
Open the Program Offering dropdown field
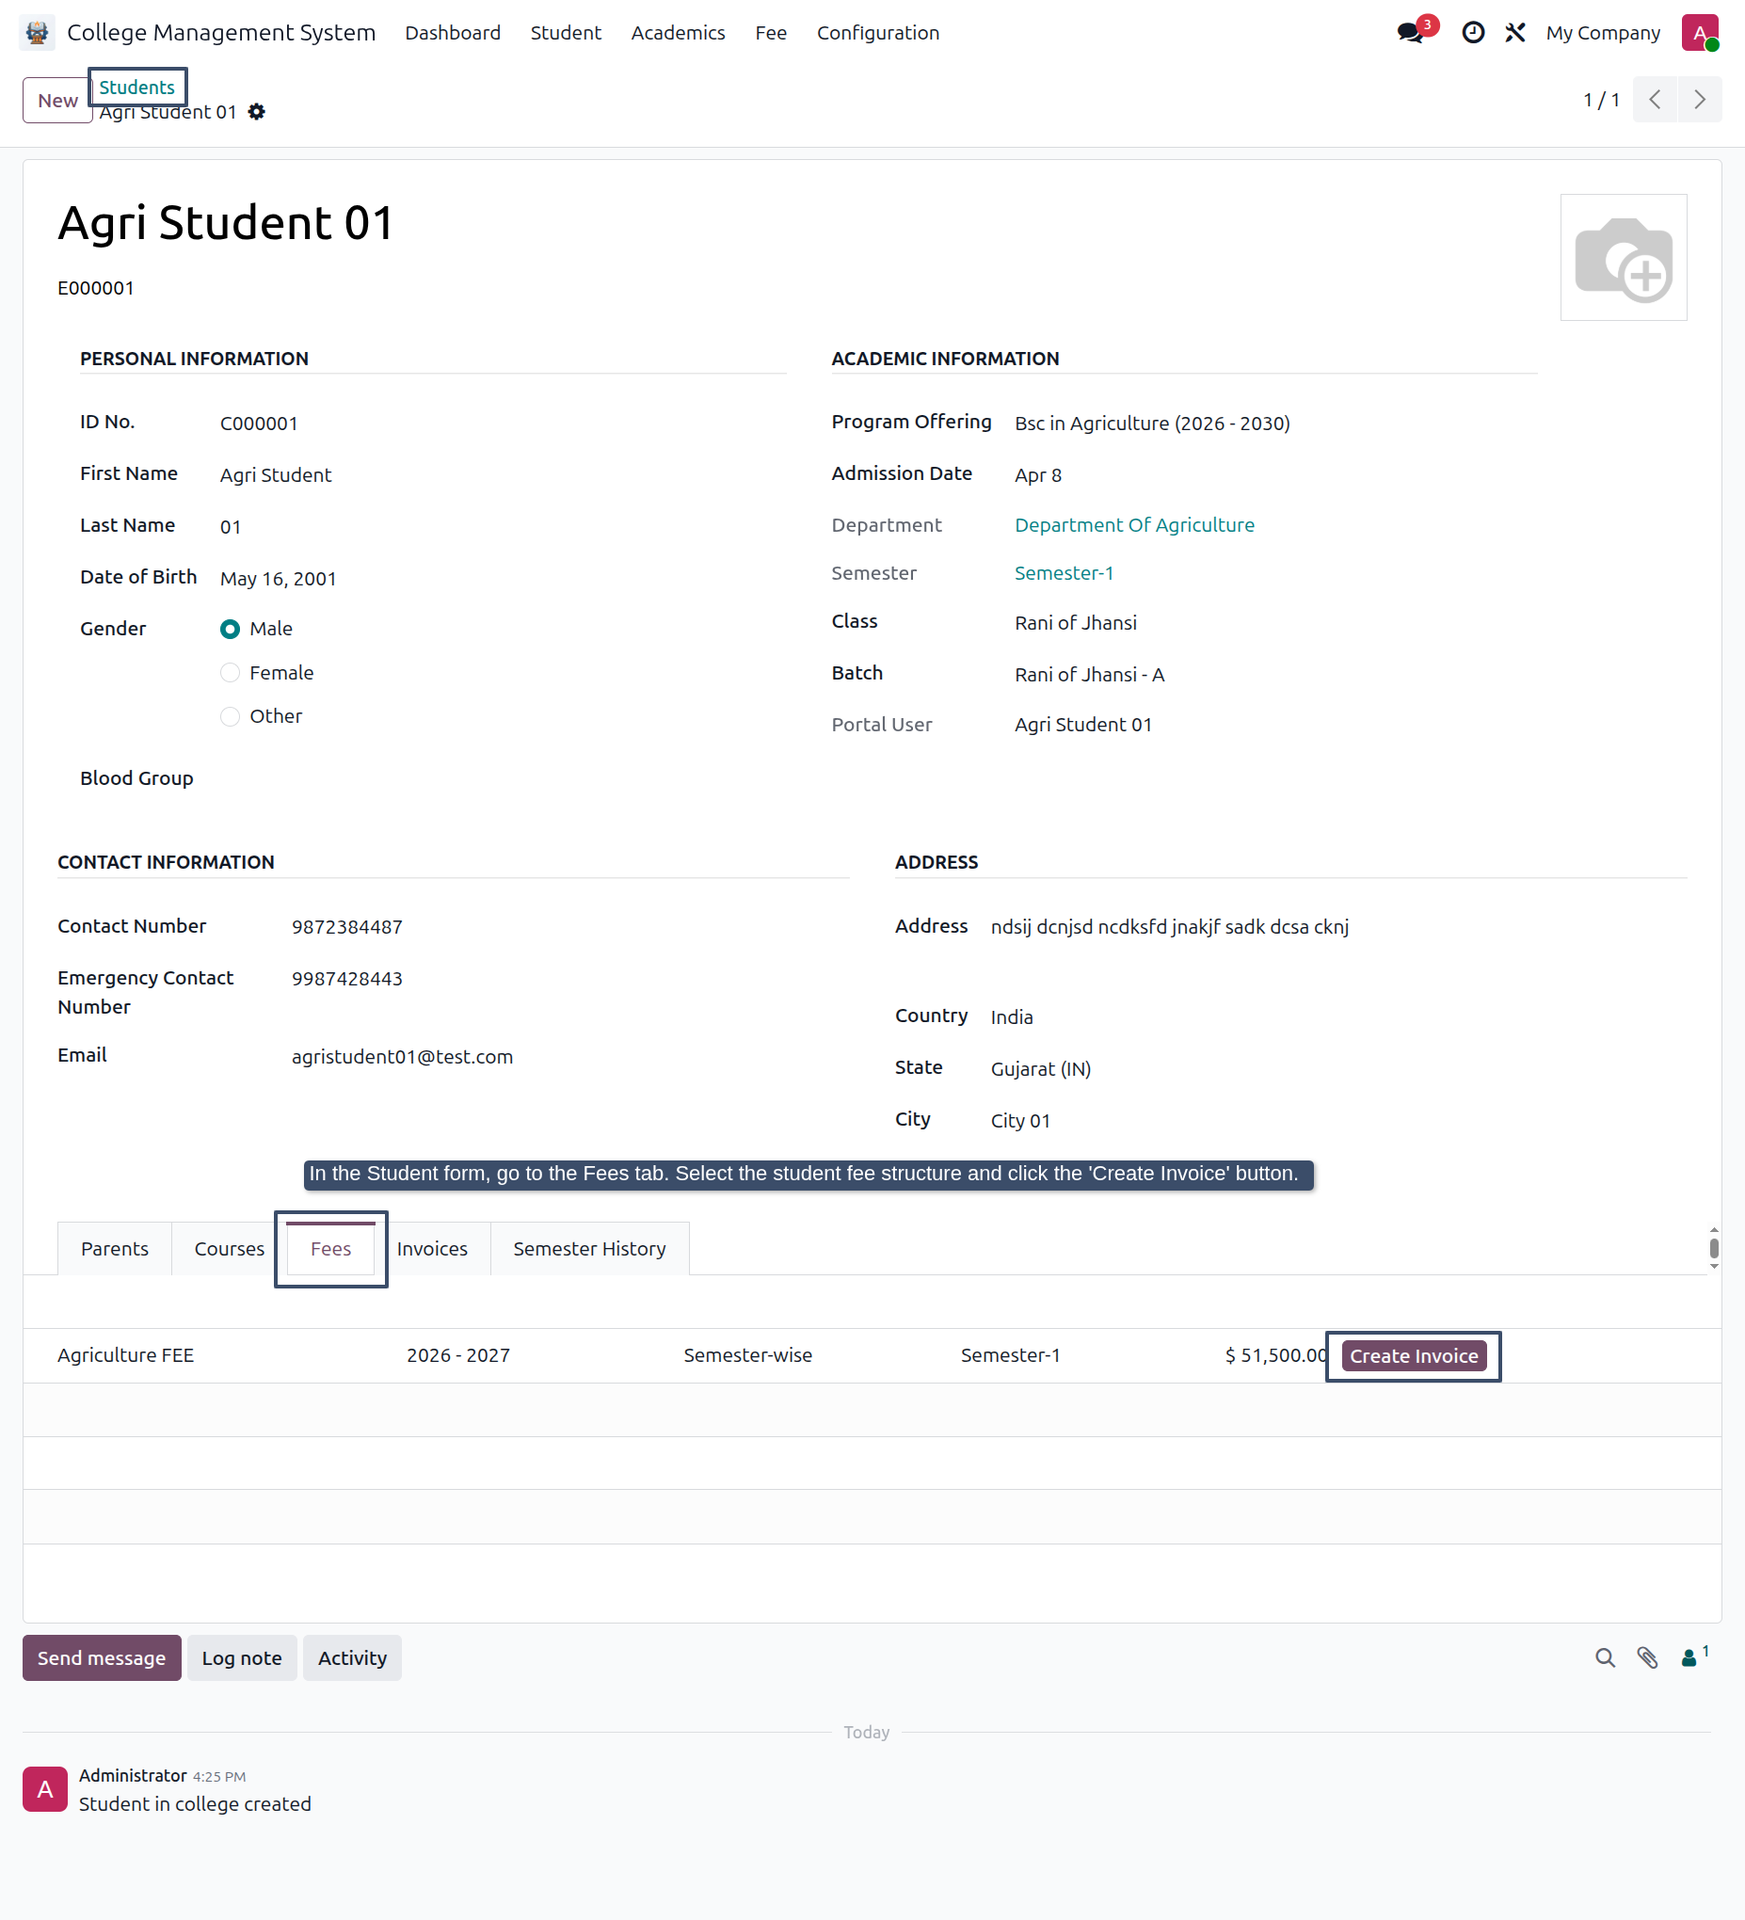click(1275, 423)
